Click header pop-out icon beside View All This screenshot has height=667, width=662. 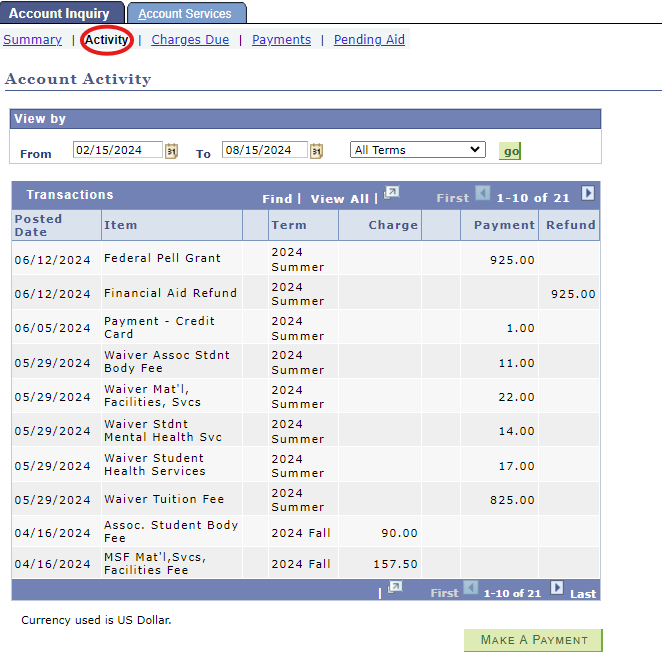[x=391, y=193]
